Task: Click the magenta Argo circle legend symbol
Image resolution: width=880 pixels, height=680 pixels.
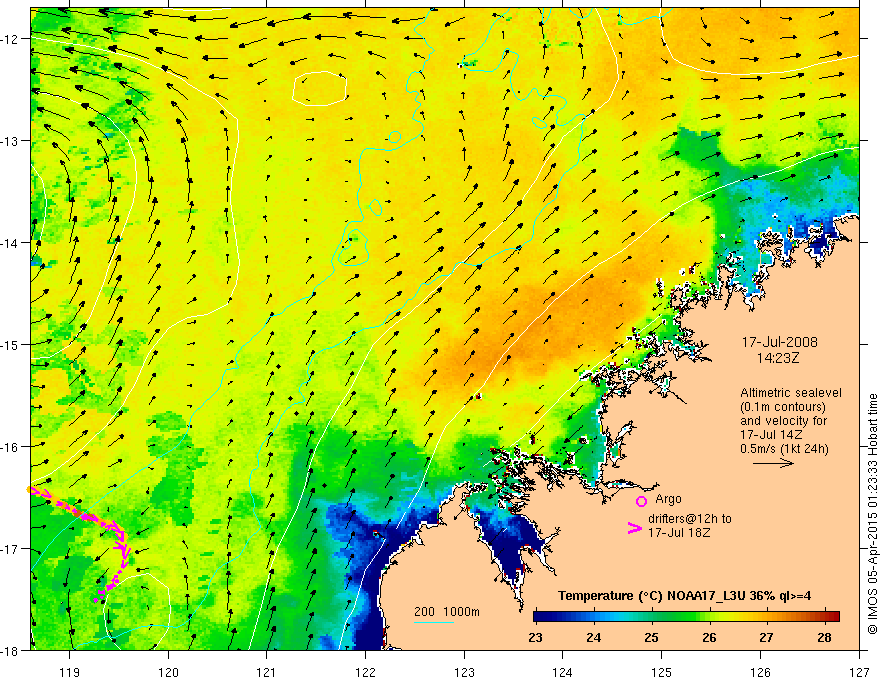Action: (641, 501)
